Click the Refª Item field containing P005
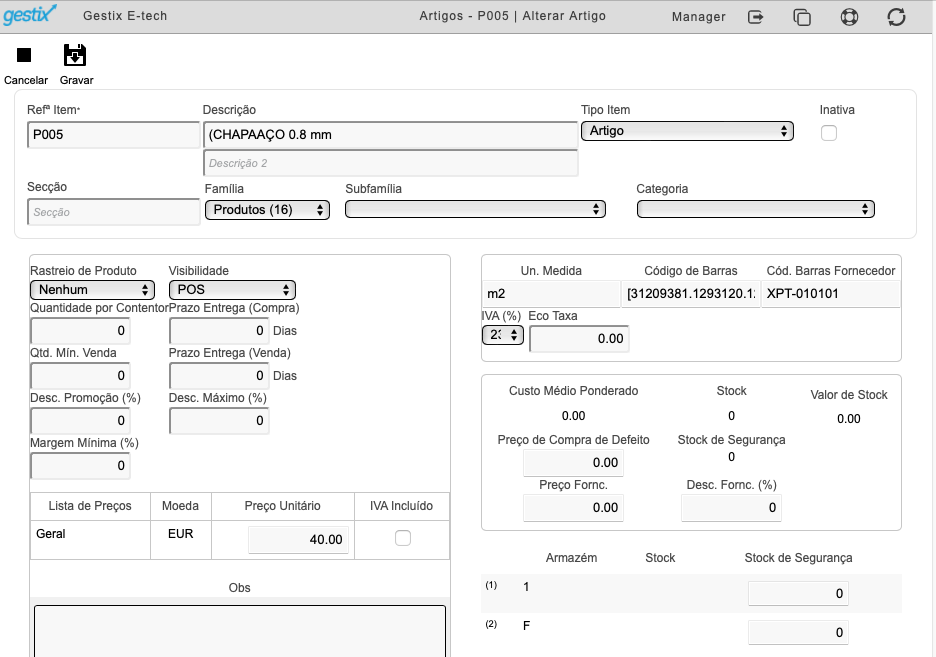Screen dimensions: 936x657 click(113, 135)
